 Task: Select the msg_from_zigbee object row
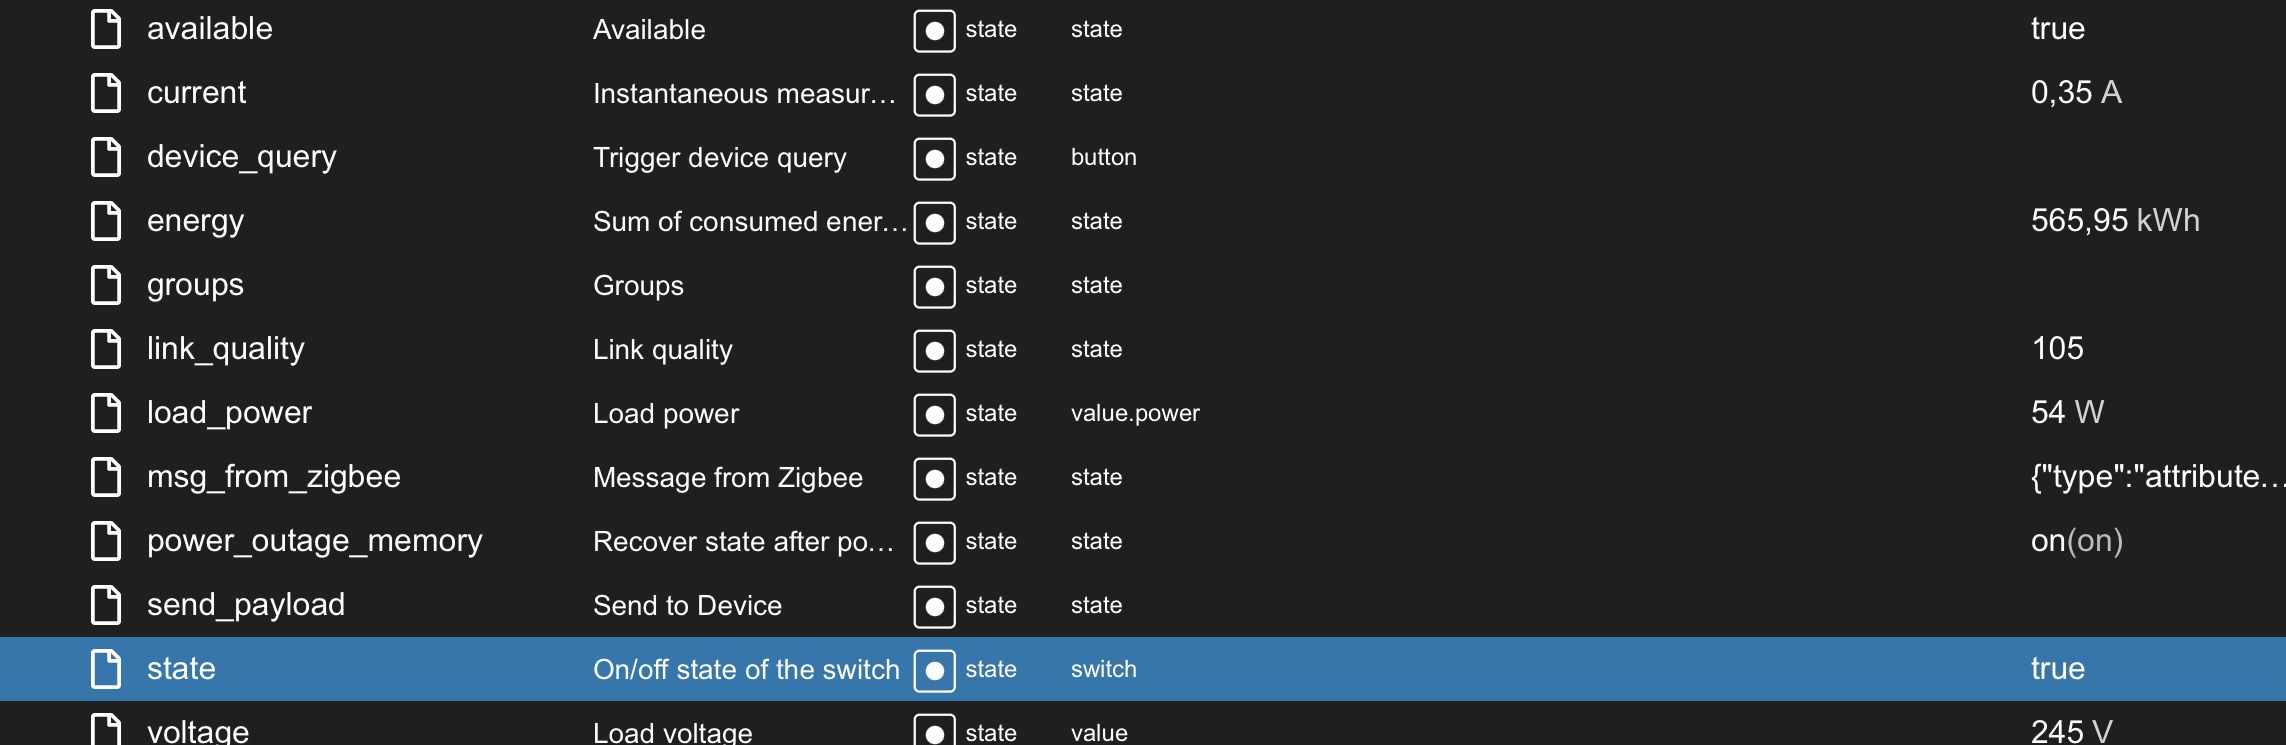click(273, 477)
